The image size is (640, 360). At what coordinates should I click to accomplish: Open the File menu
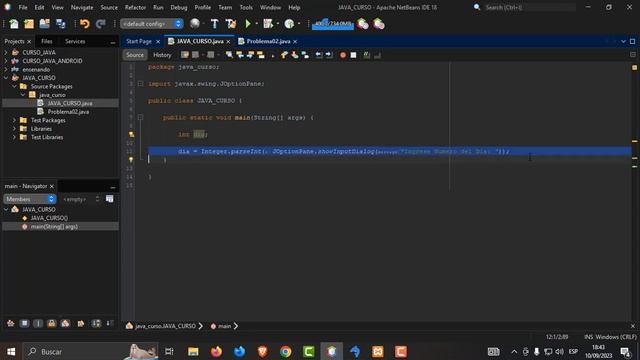point(23,7)
